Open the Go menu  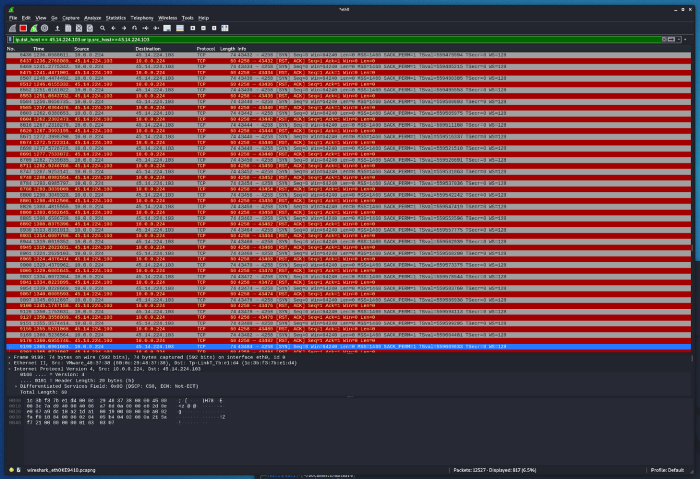[x=54, y=18]
